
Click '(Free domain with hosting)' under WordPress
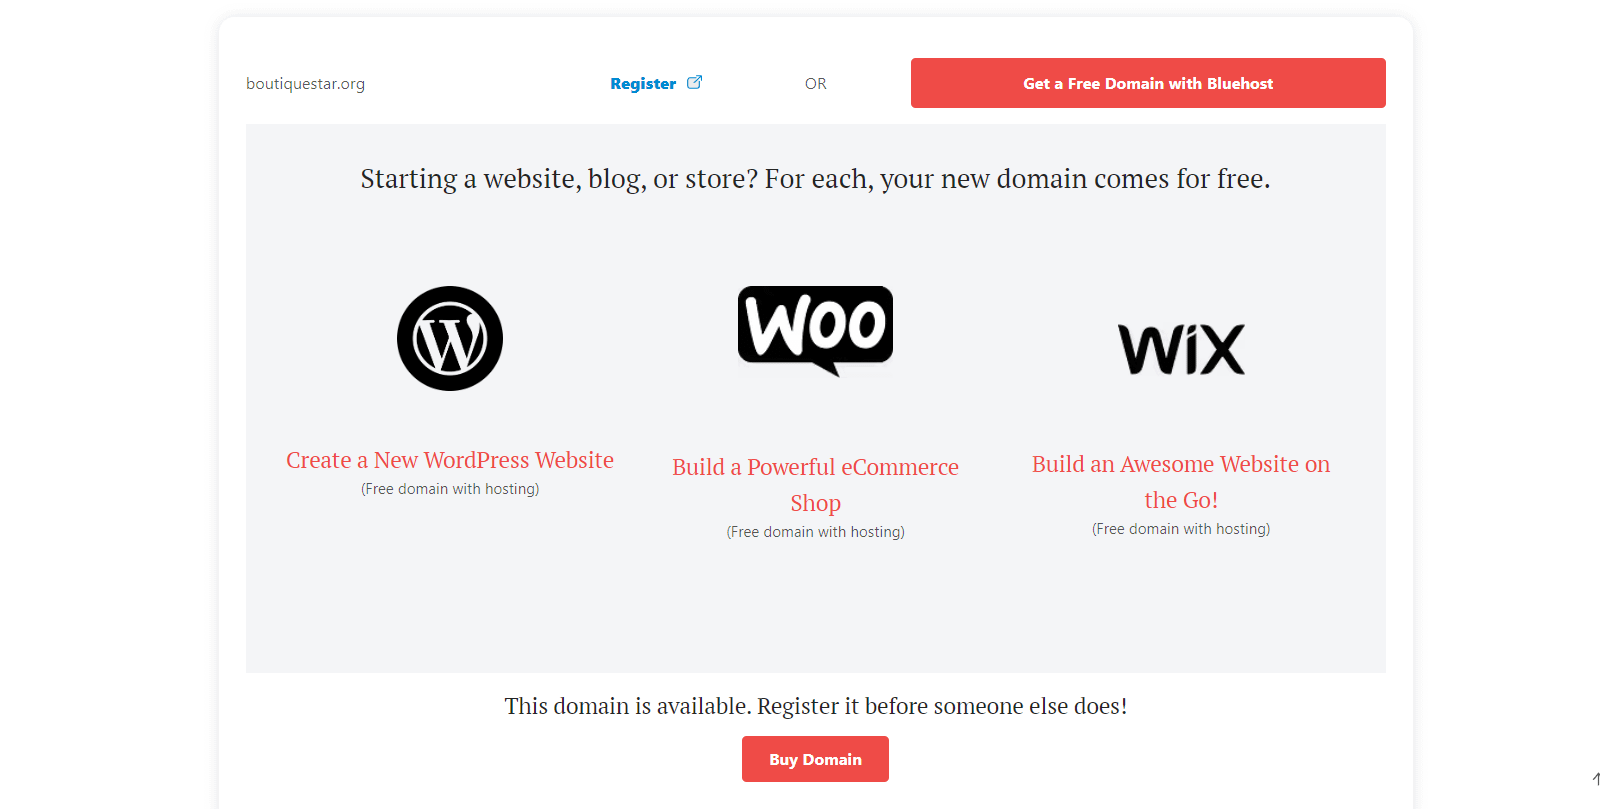tap(450, 489)
